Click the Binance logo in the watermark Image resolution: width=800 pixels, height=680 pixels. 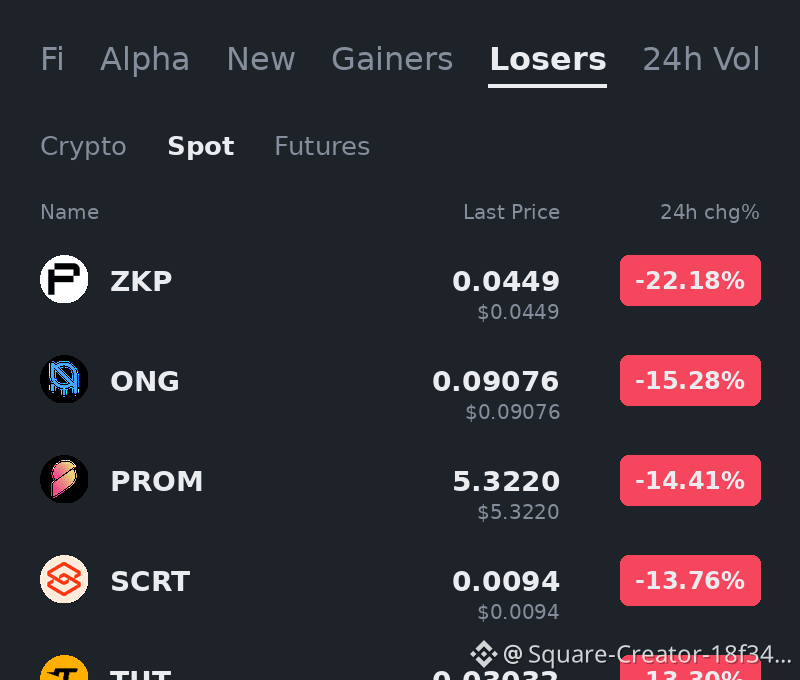(x=484, y=654)
